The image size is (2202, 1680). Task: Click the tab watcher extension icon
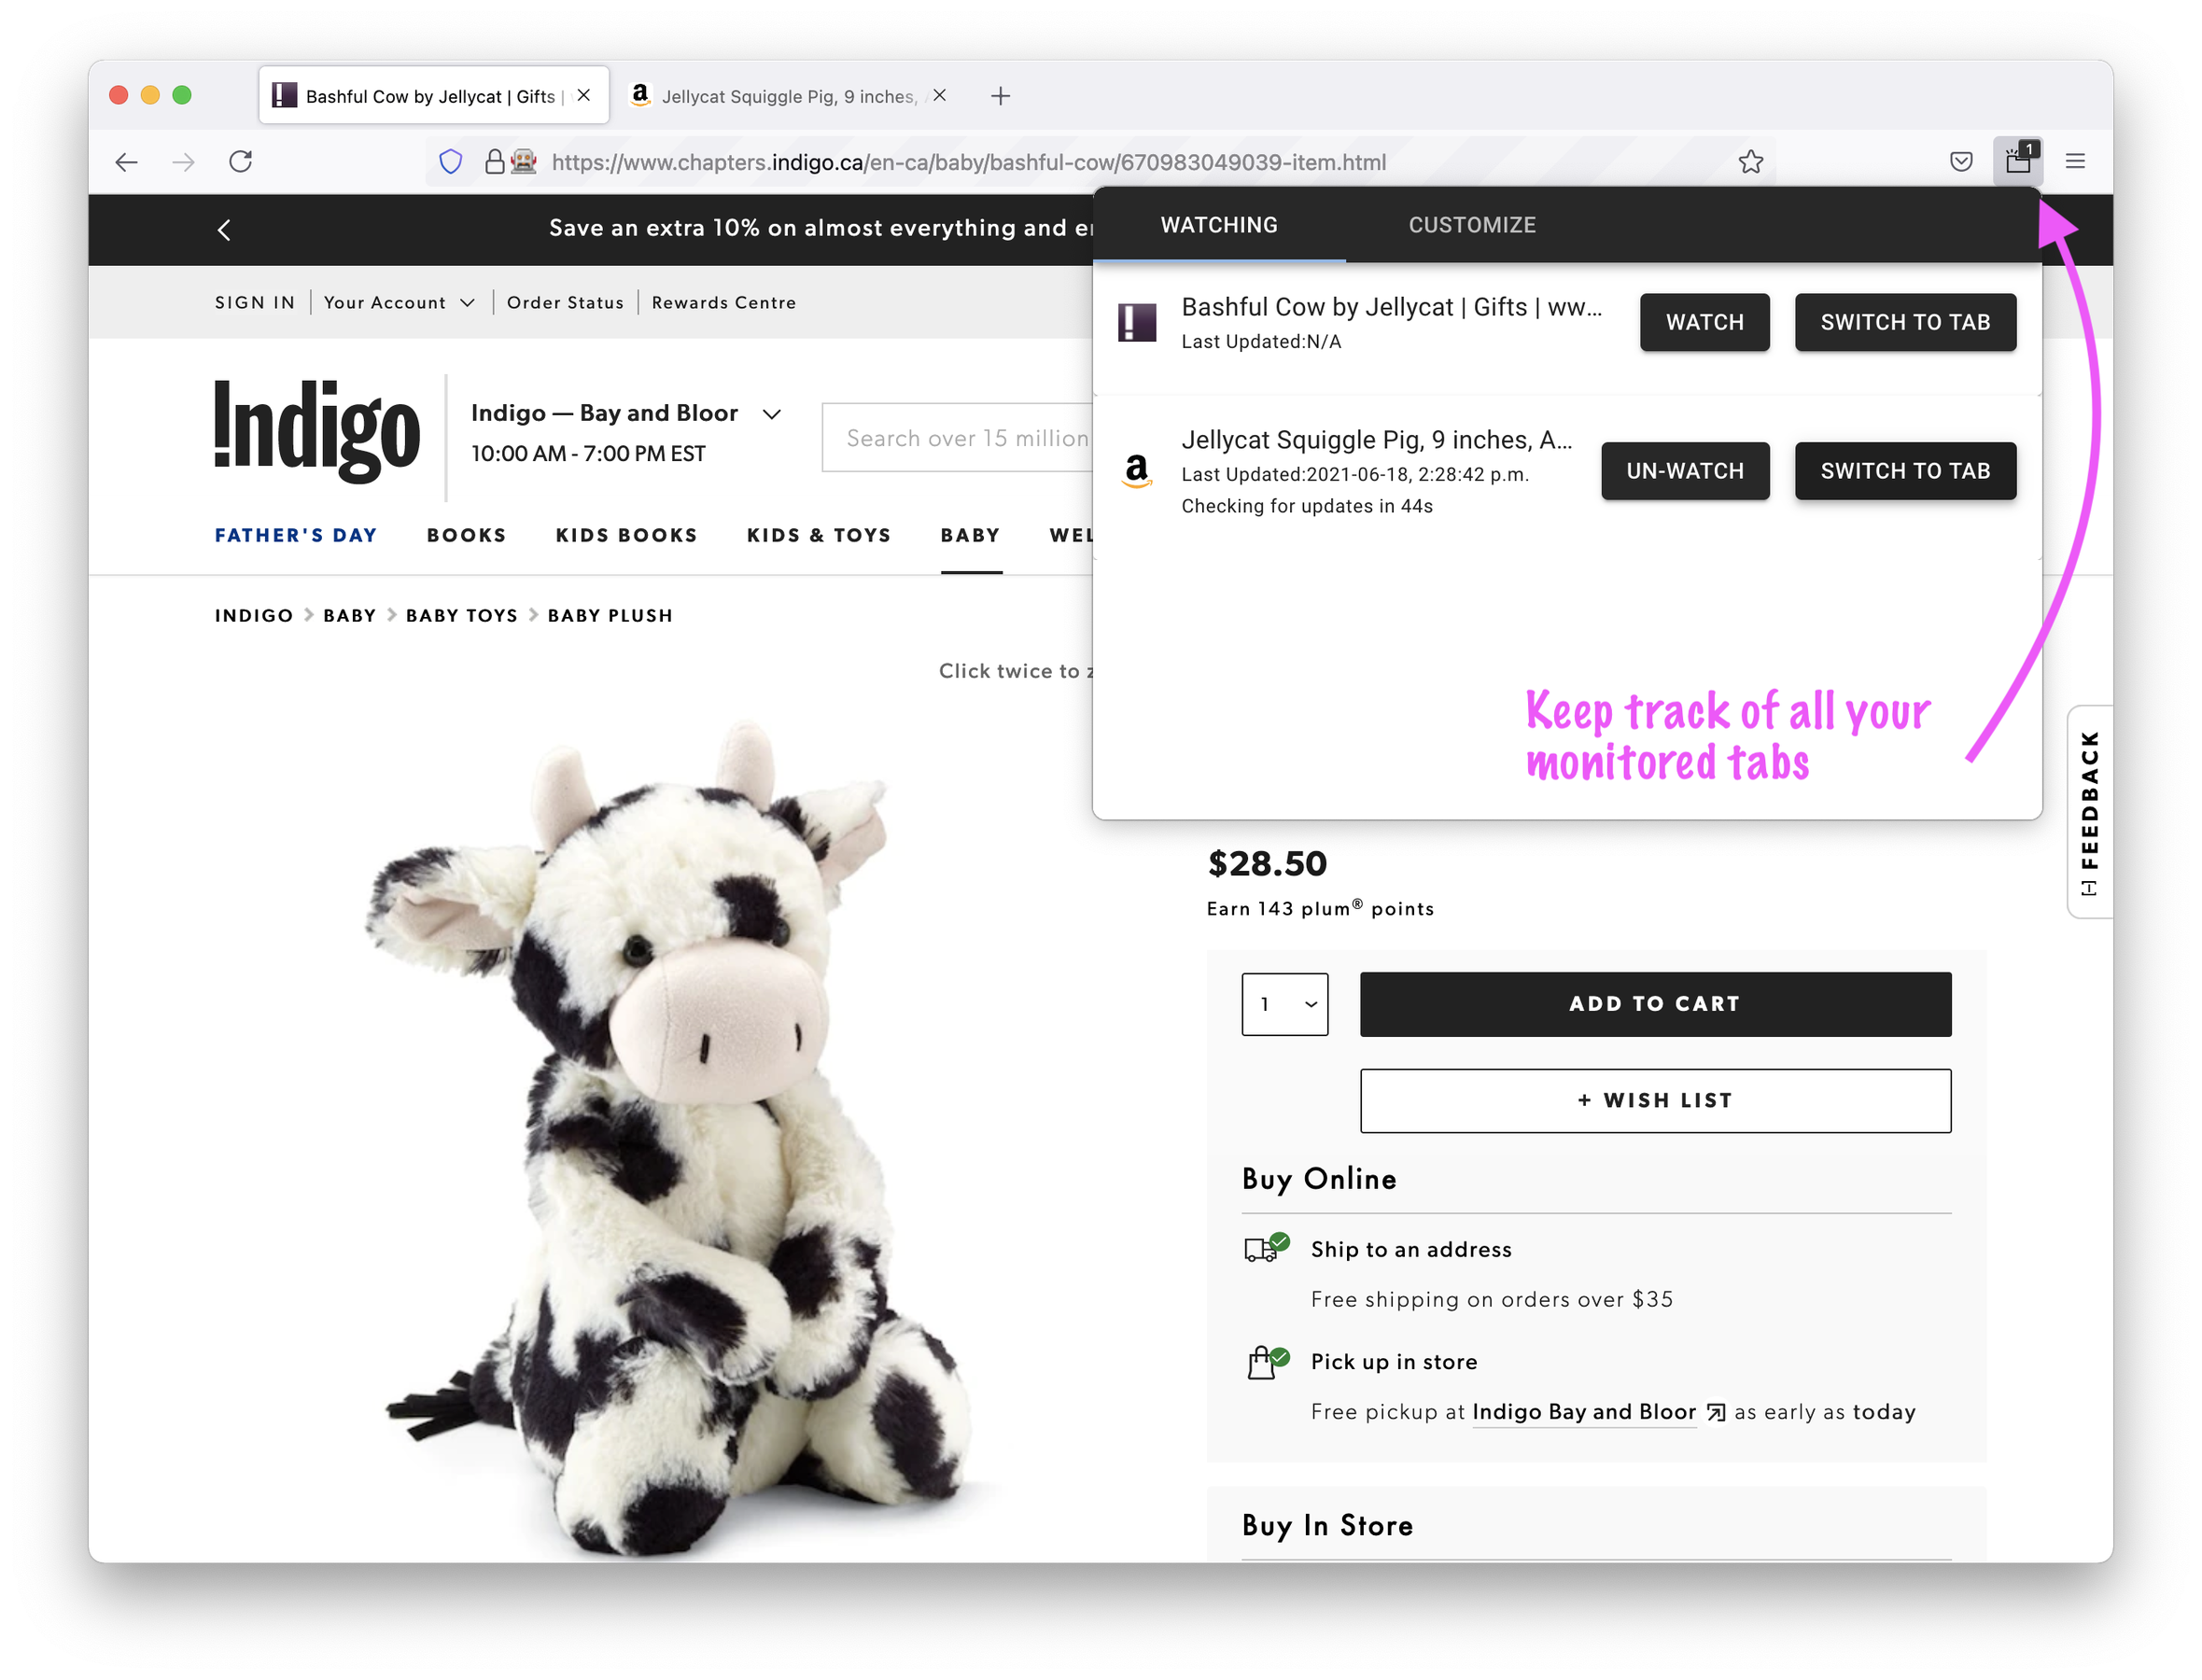(2018, 160)
